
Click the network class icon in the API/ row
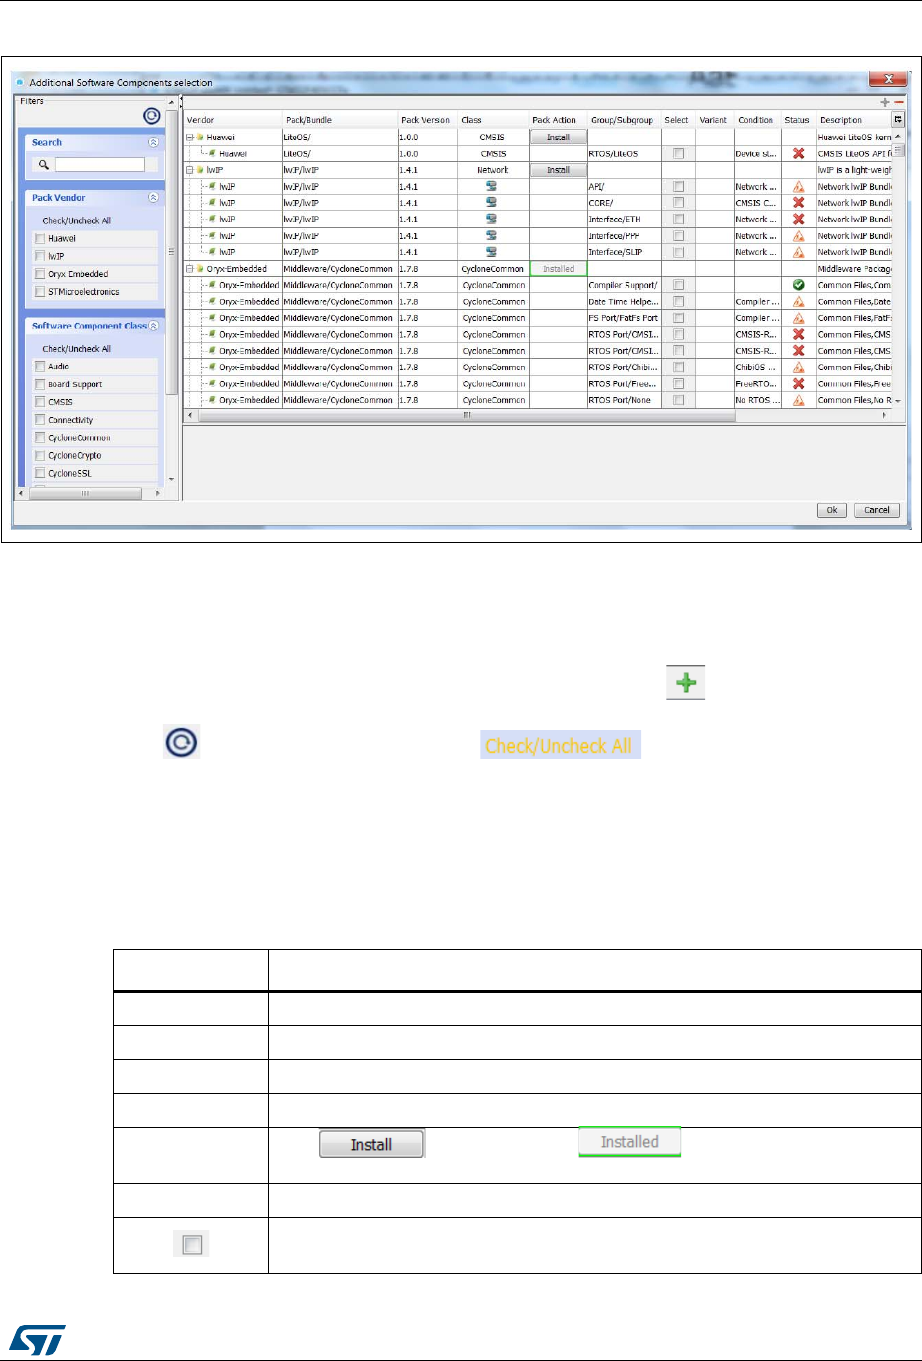pyautogui.click(x=491, y=187)
